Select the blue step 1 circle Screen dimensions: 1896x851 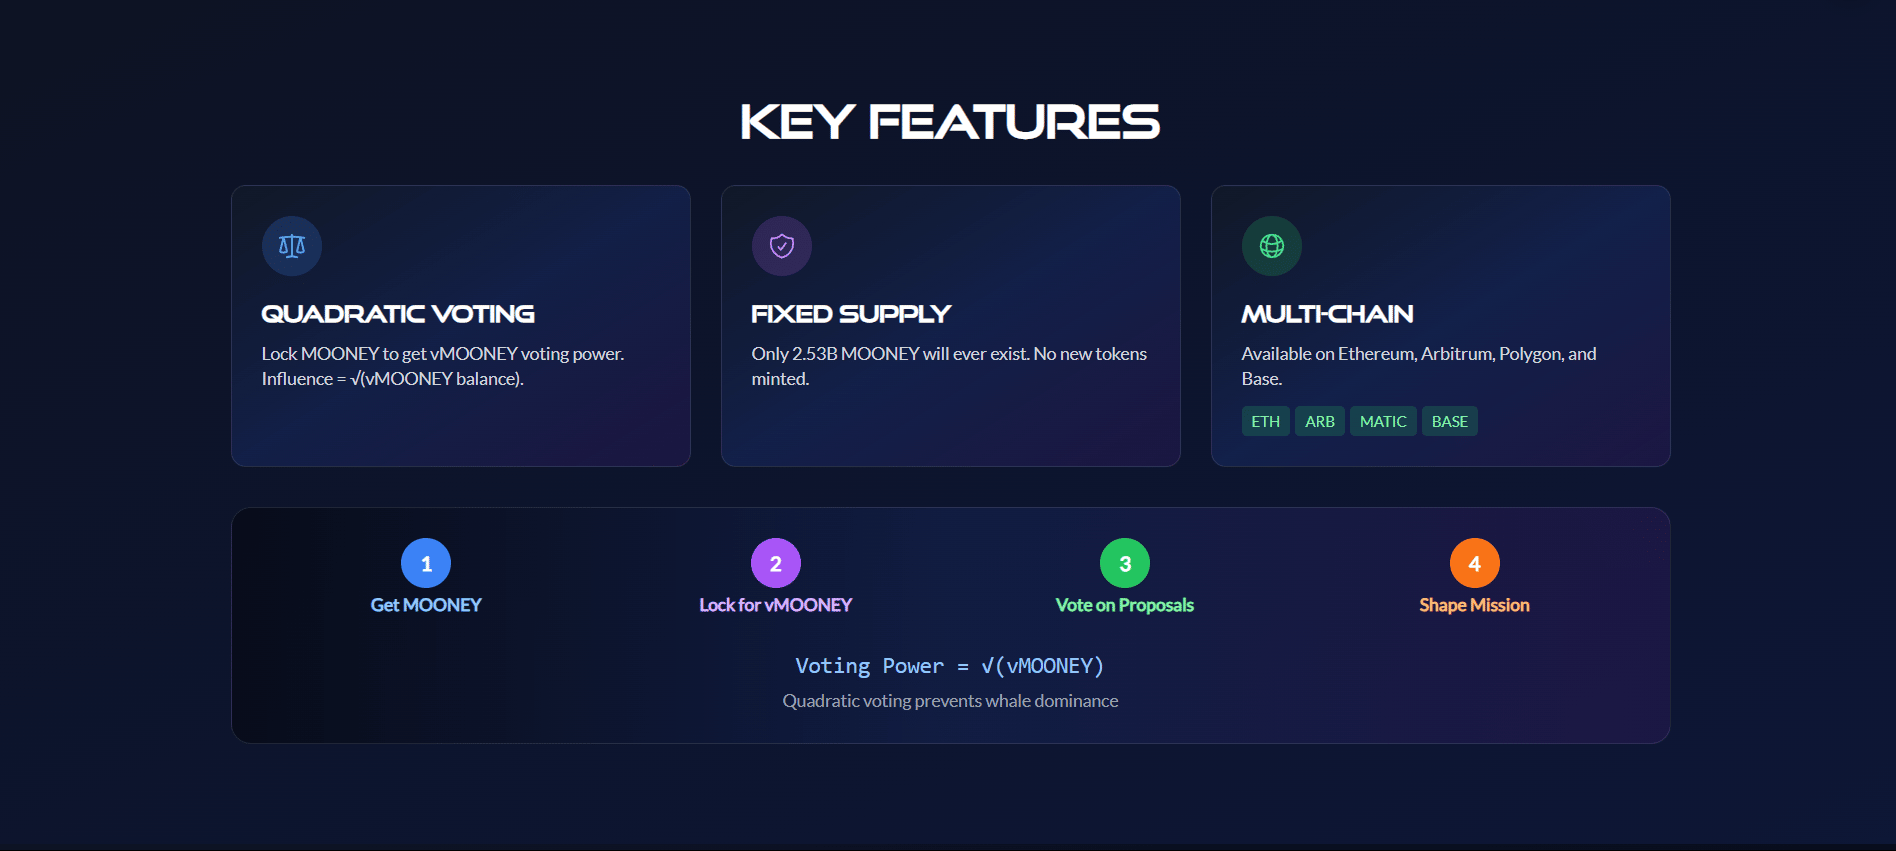[426, 564]
